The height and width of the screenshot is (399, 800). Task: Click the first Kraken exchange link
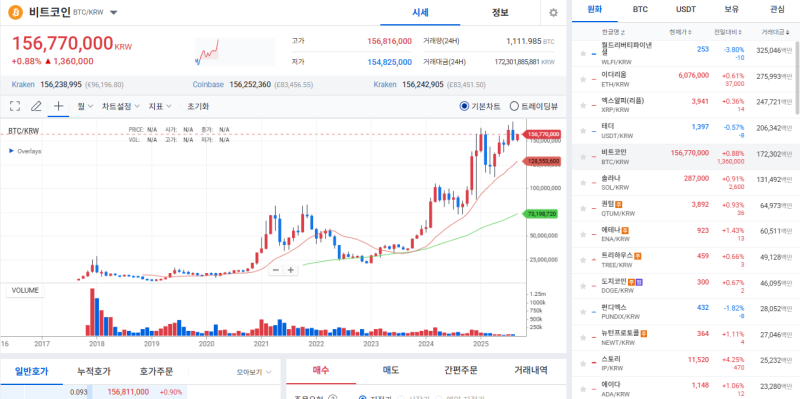click(x=23, y=85)
